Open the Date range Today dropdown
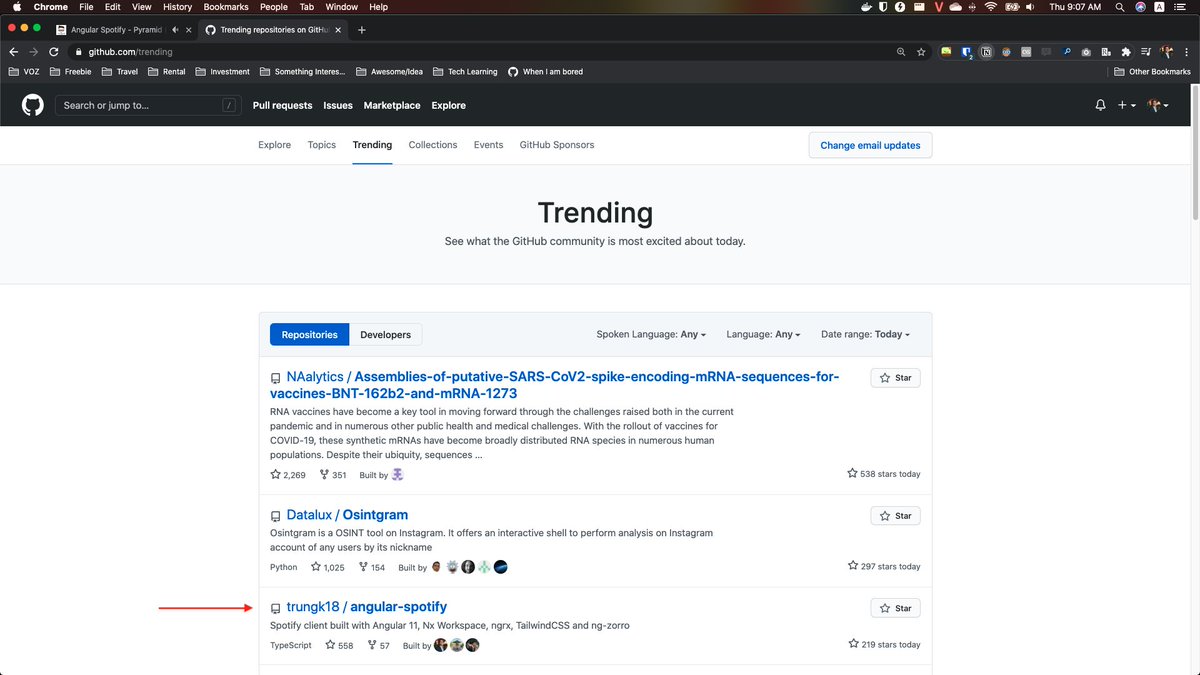Image resolution: width=1200 pixels, height=675 pixels. pos(866,334)
